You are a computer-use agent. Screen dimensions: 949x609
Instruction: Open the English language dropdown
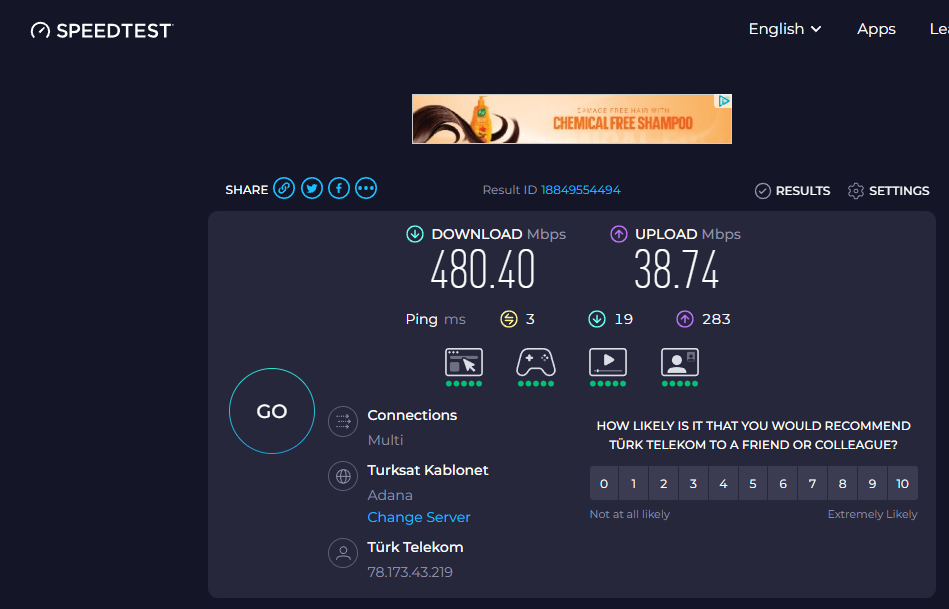(785, 29)
